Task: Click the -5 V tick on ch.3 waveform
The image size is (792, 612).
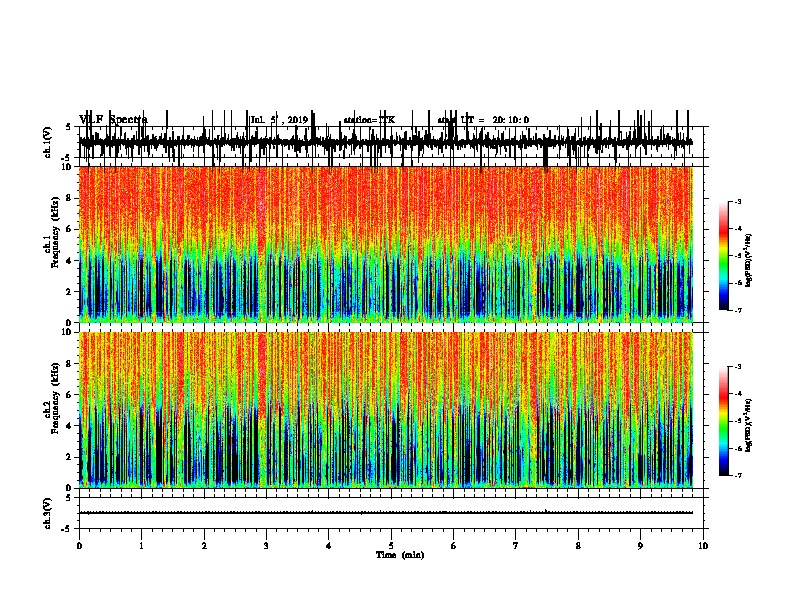Action: tap(66, 529)
